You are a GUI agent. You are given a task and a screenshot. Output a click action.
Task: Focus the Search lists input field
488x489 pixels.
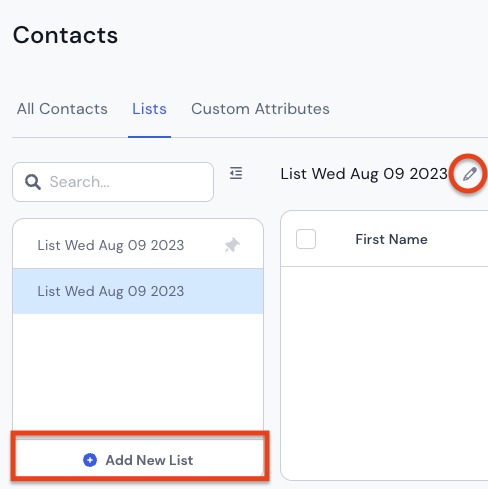113,182
